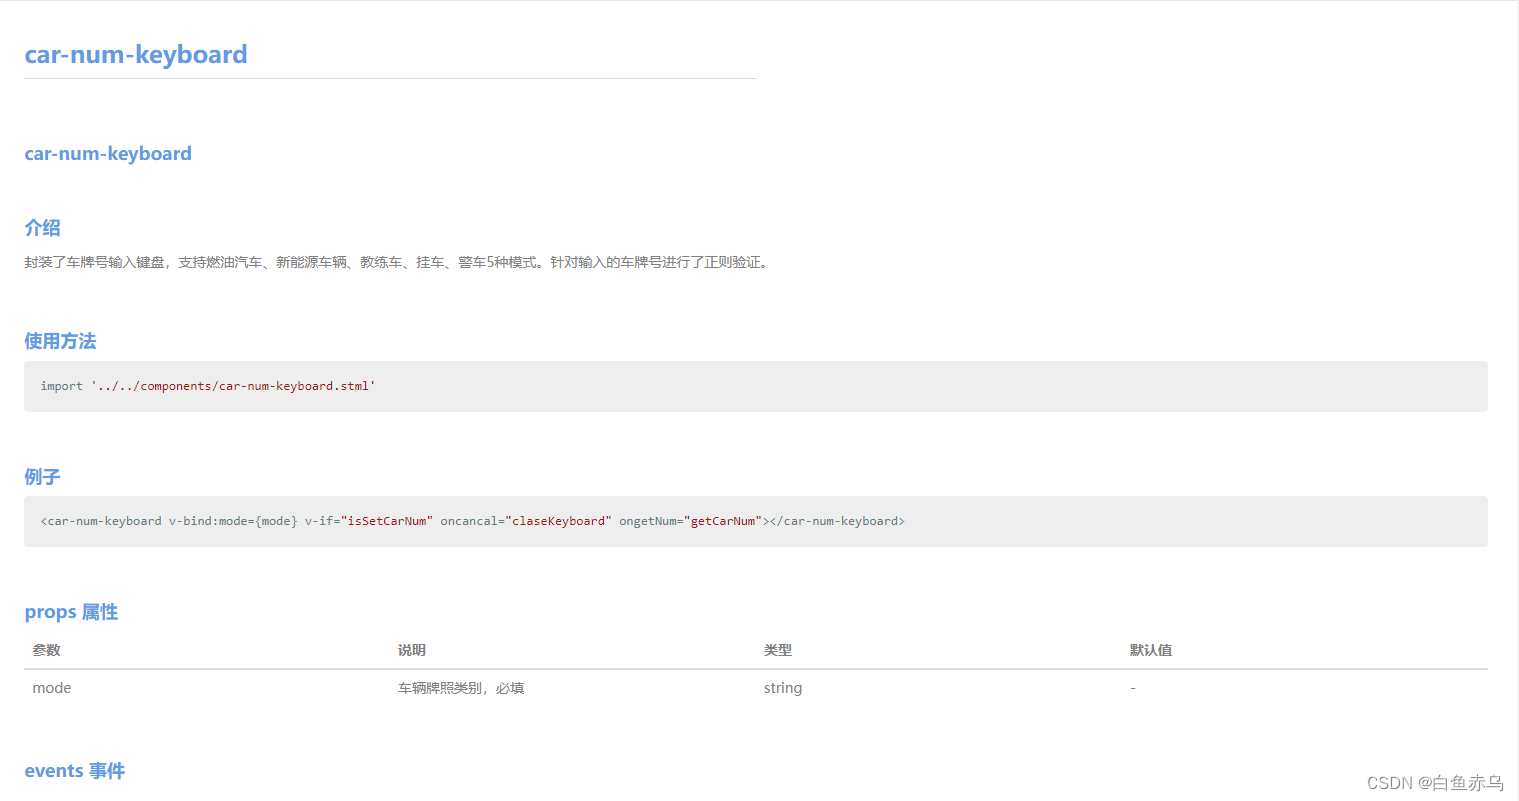The width and height of the screenshot is (1519, 801).
Task: Click the import car-num-keyboard.stml code line
Action: [208, 386]
